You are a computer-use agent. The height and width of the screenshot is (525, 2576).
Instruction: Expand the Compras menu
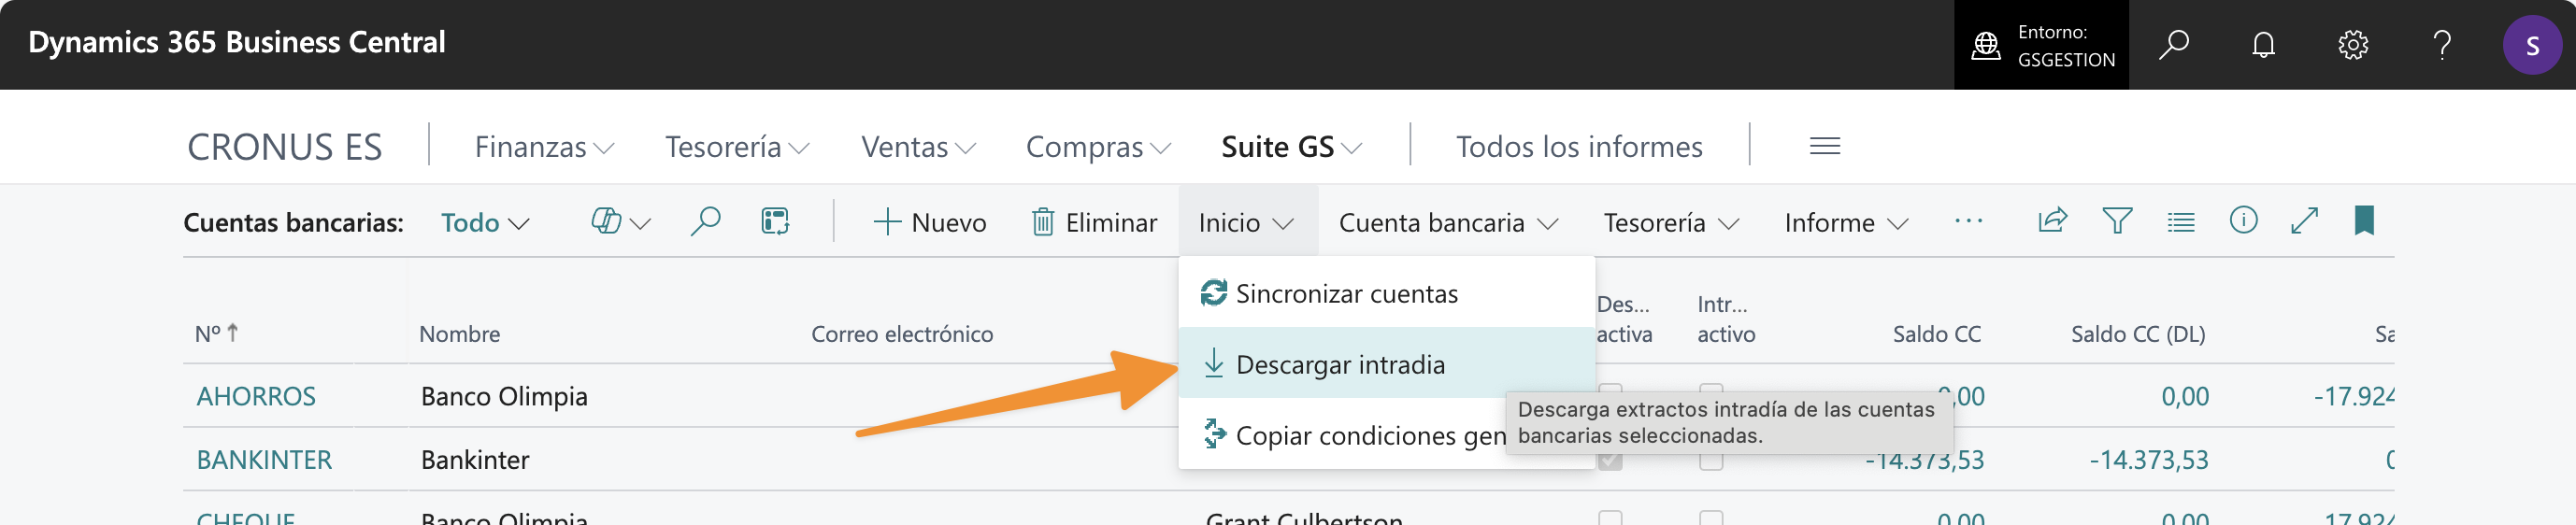coord(1098,147)
